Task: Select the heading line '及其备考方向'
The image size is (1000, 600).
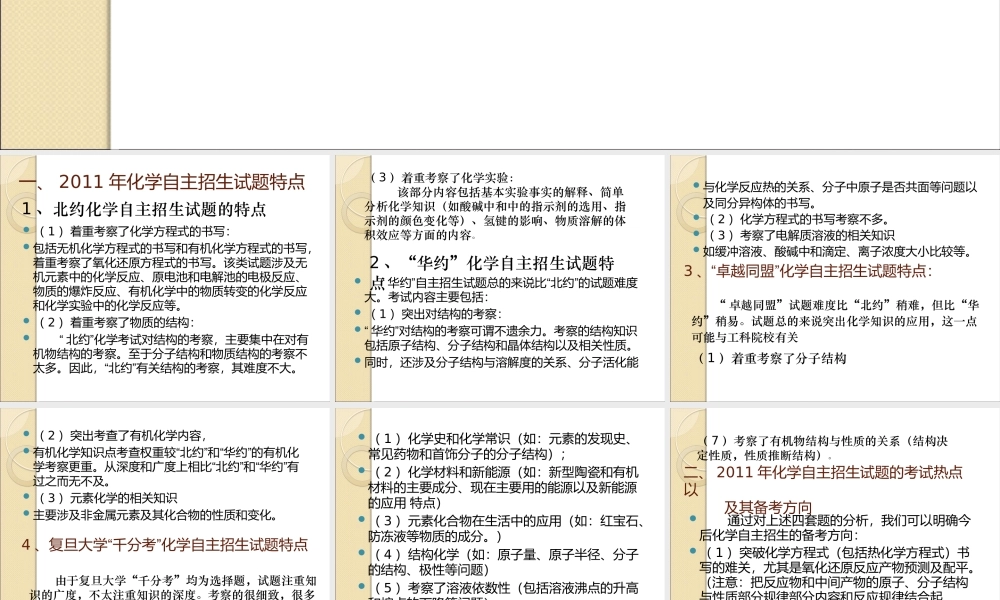Action: [768, 508]
